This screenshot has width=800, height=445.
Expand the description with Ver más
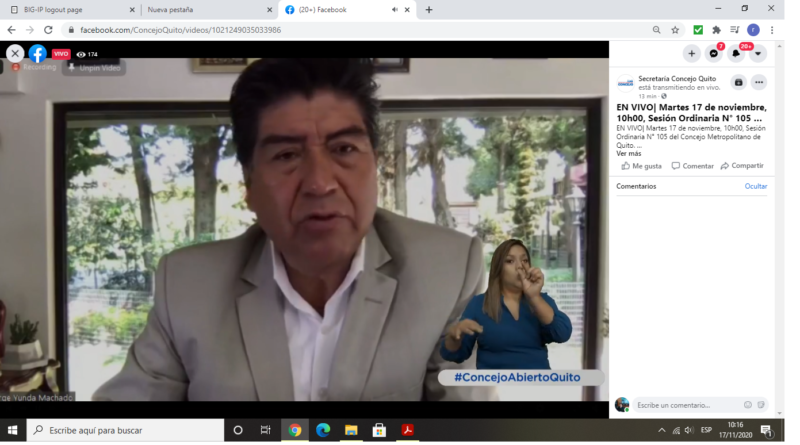coord(629,153)
